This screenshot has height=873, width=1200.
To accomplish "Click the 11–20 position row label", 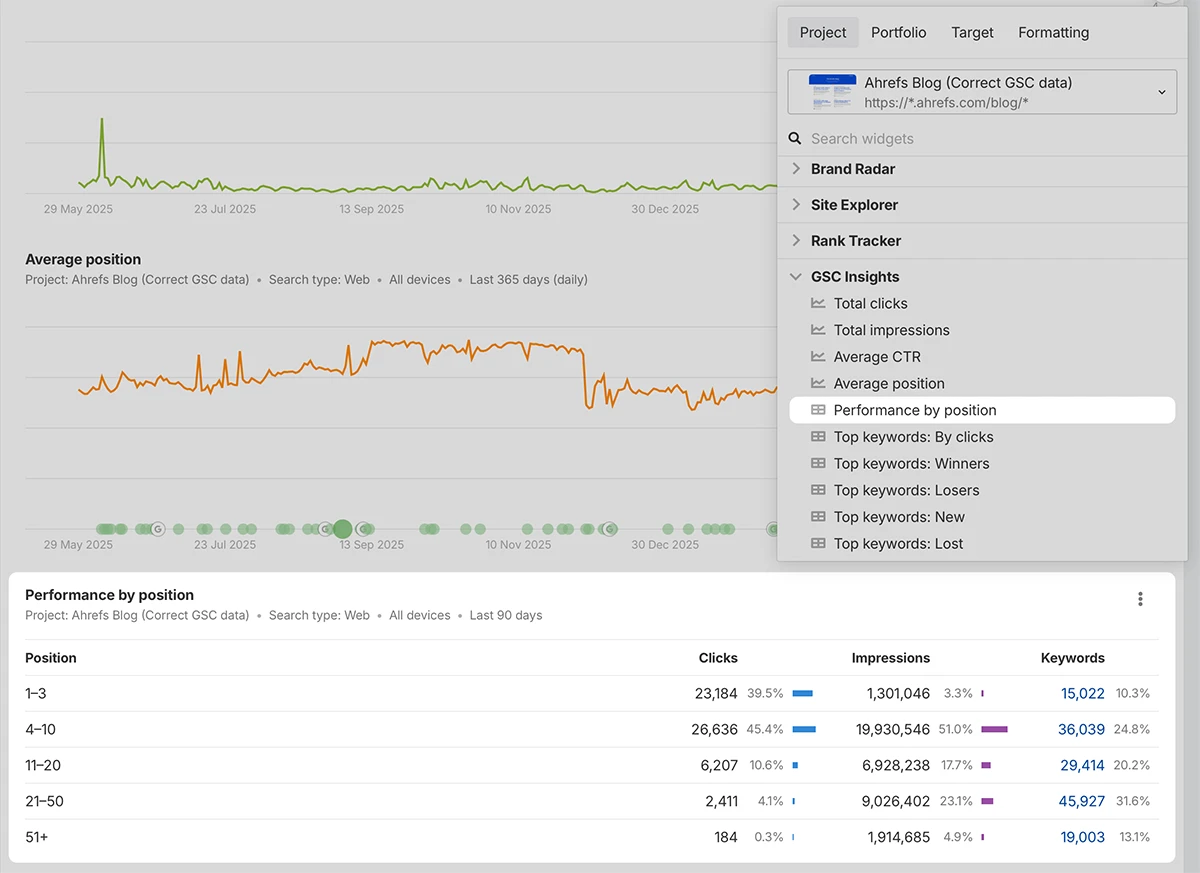I will pyautogui.click(x=43, y=765).
